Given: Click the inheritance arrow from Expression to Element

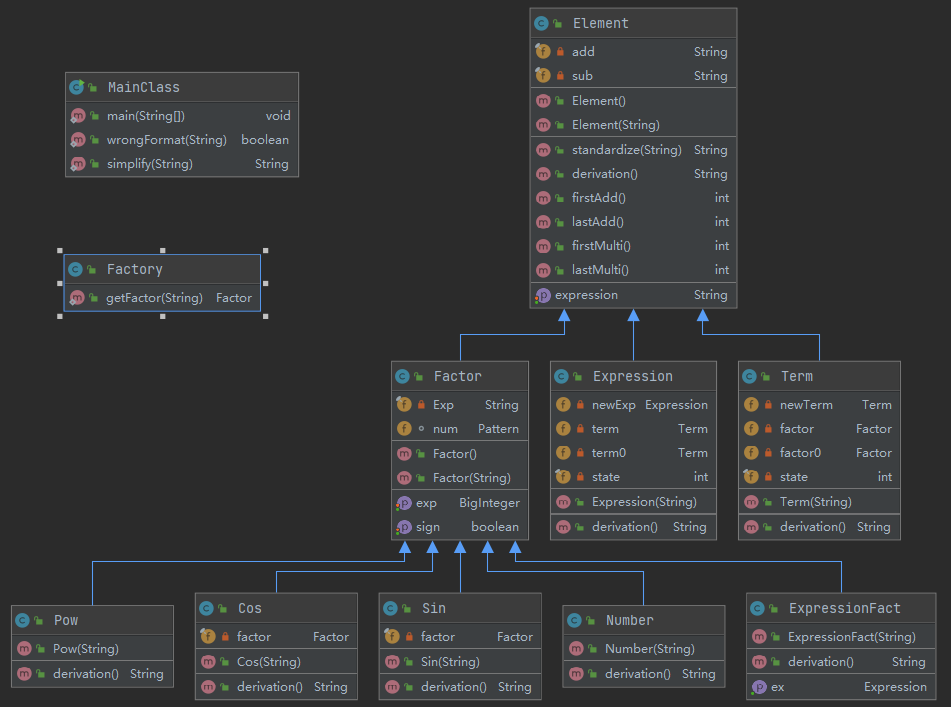Looking at the screenshot, I should pyautogui.click(x=633, y=335).
